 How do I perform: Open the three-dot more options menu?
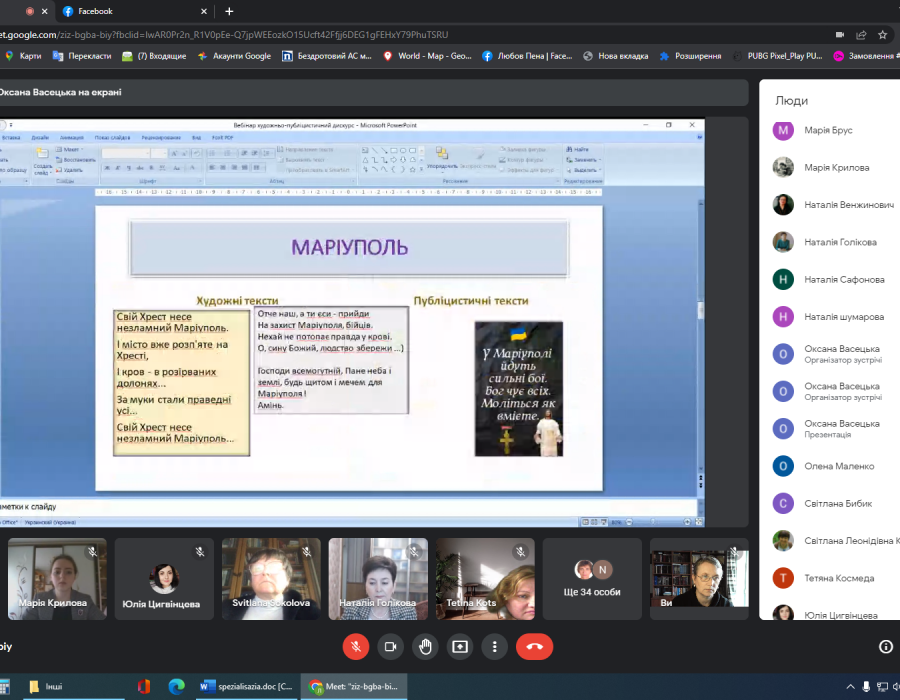coord(494,646)
